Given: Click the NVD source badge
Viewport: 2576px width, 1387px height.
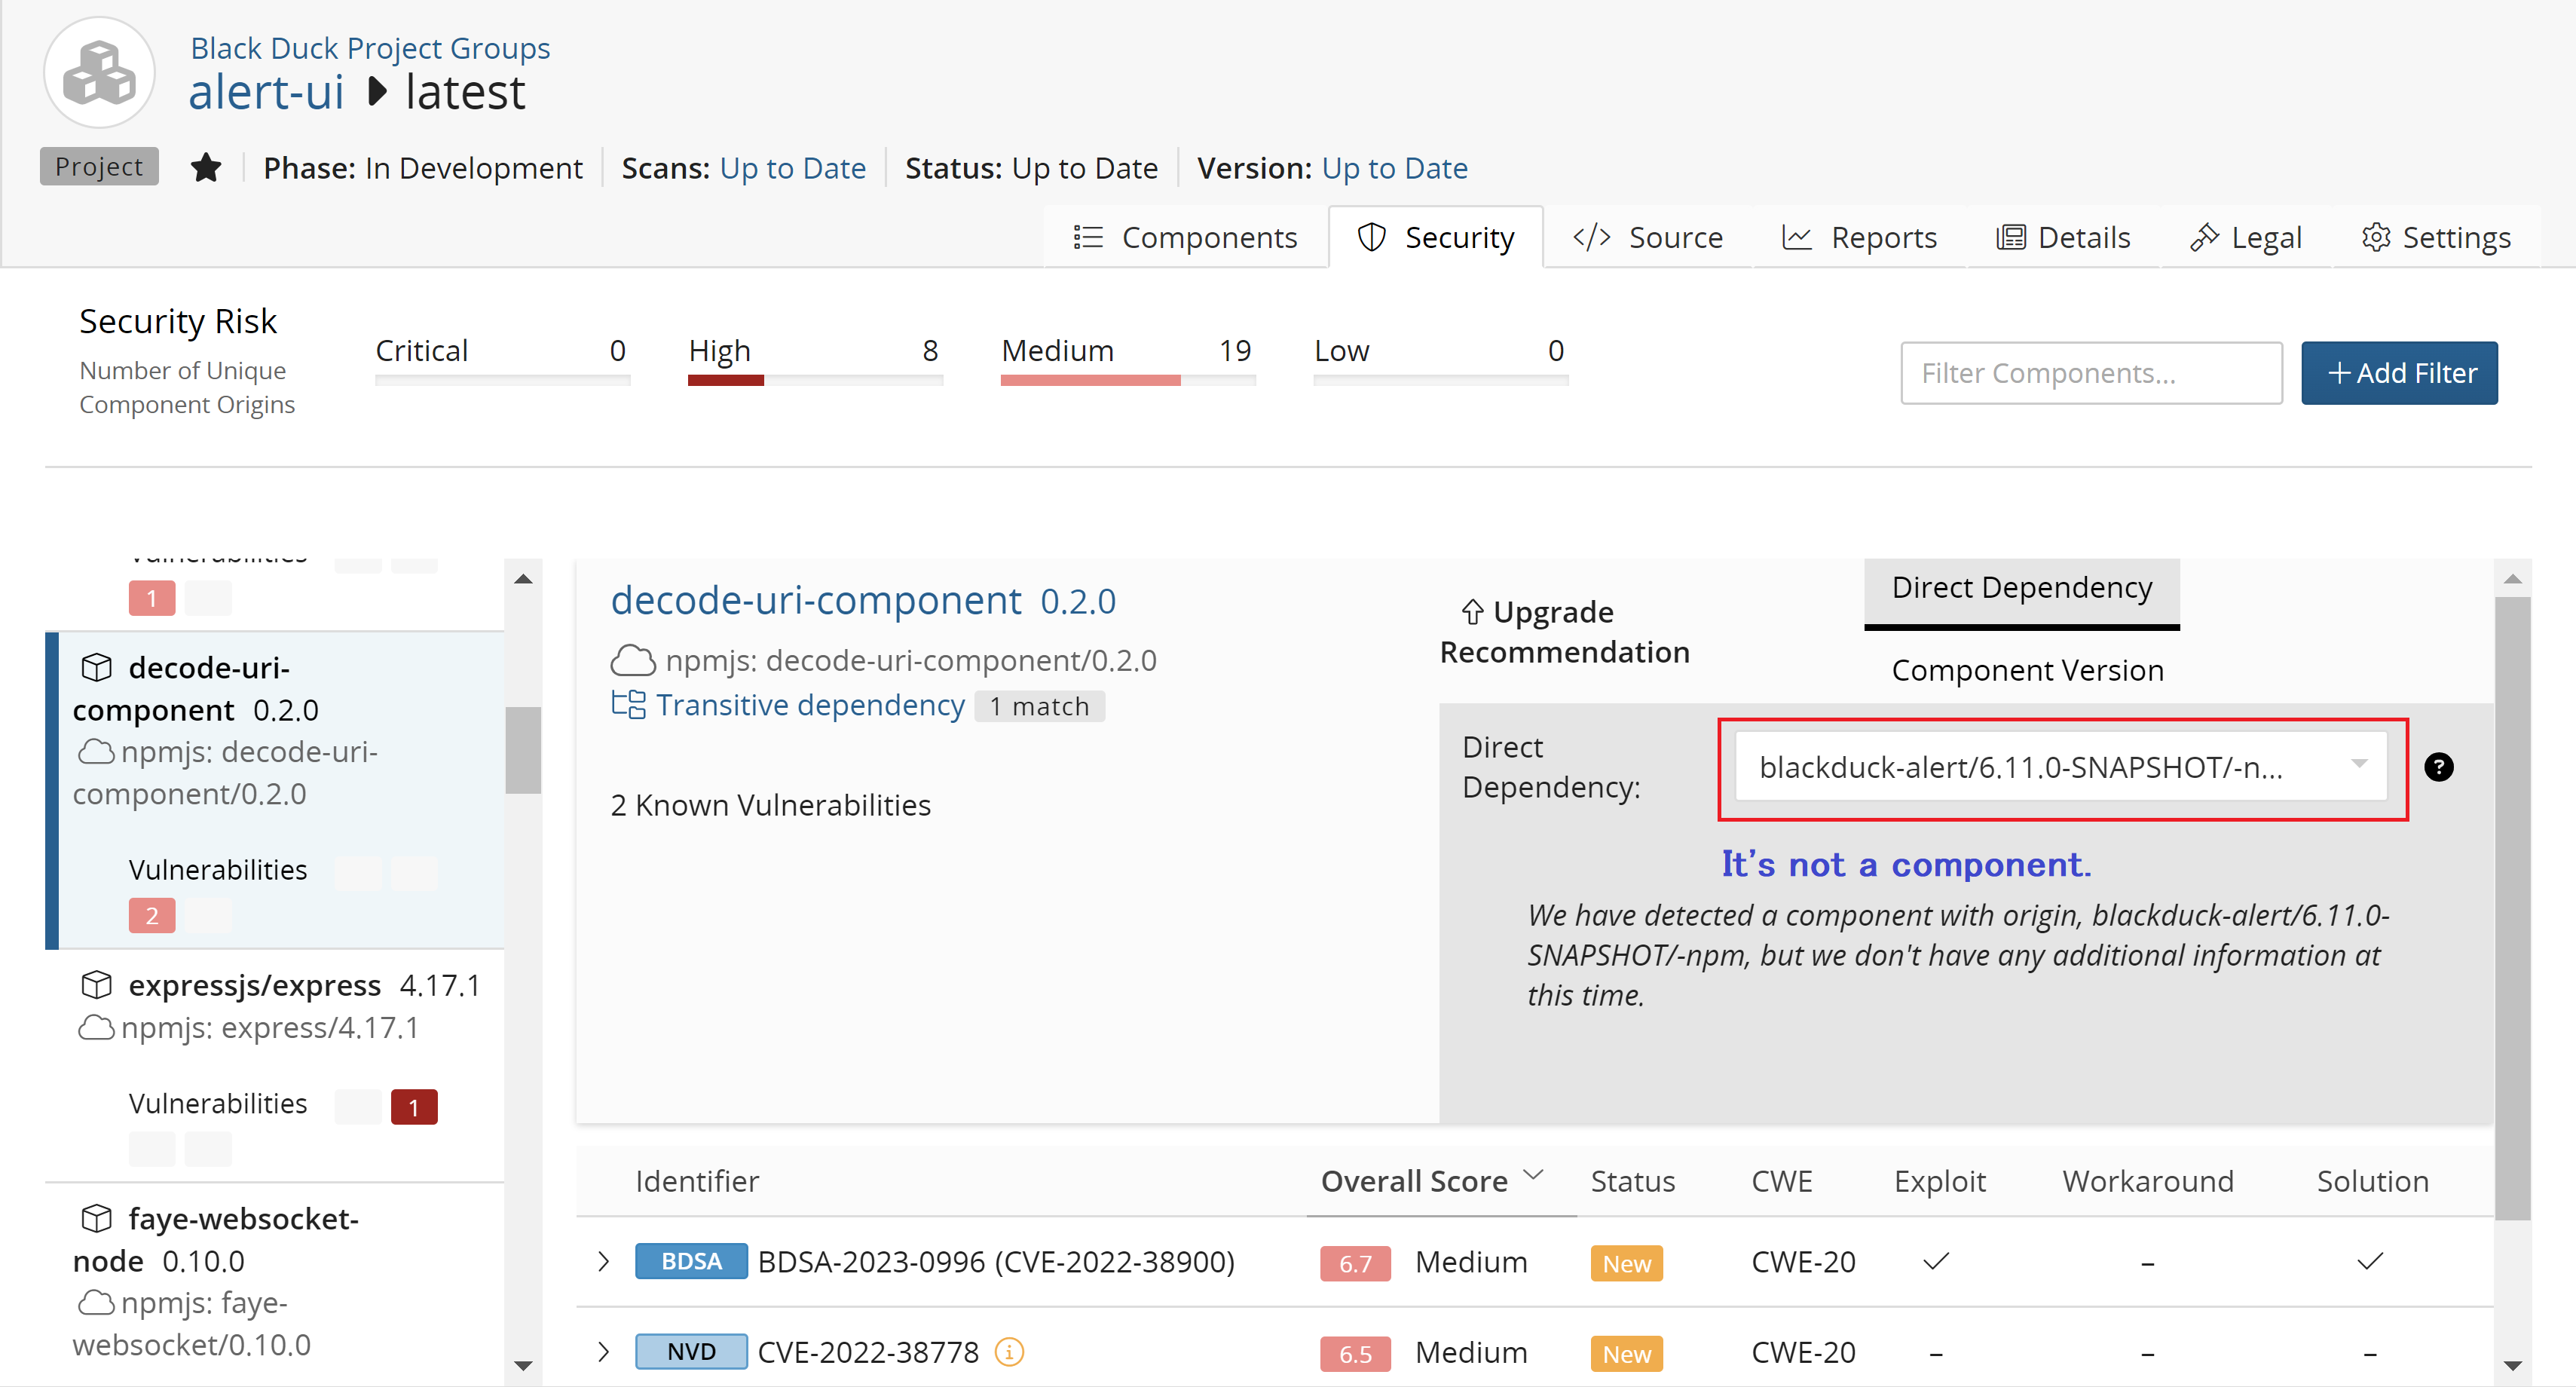Looking at the screenshot, I should [691, 1352].
